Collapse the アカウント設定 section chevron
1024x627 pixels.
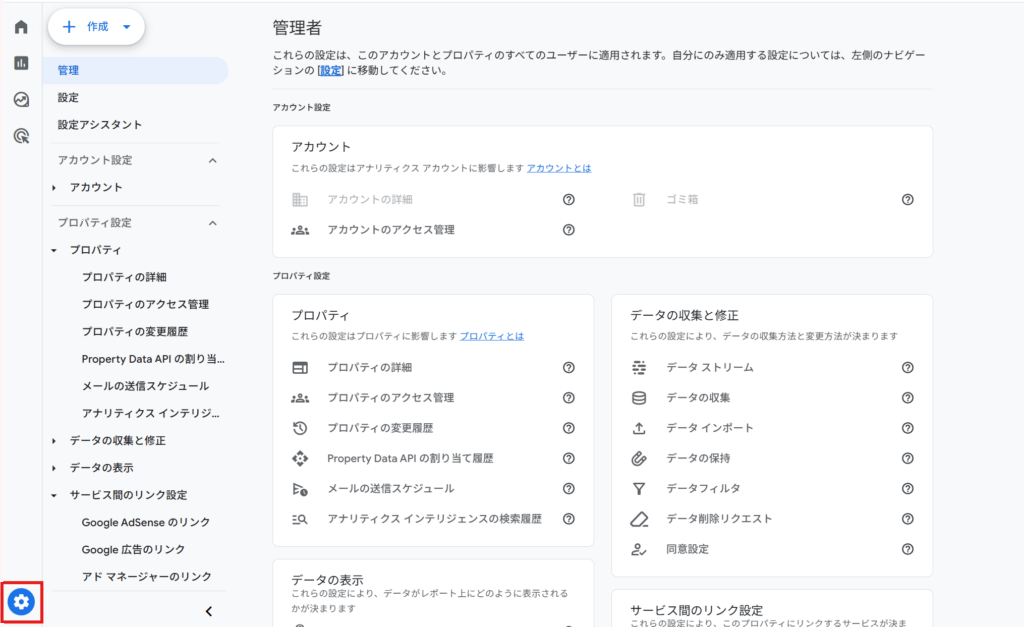click(212, 160)
